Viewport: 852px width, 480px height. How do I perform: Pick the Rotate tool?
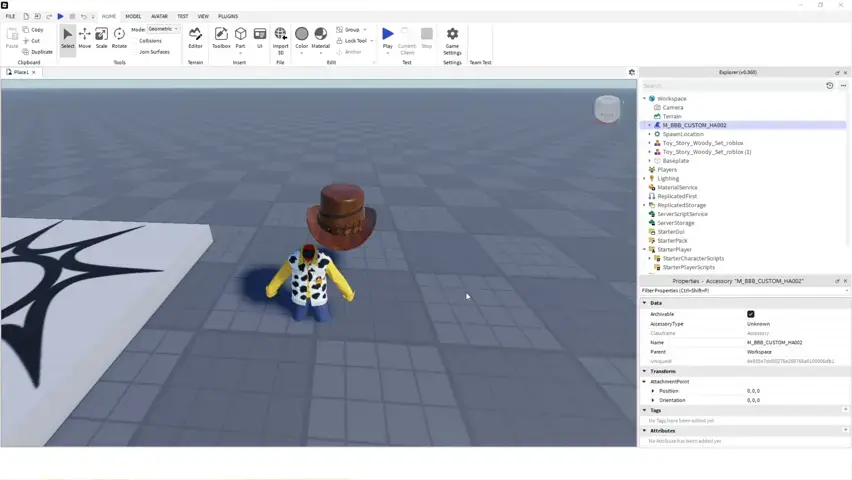coord(119,39)
